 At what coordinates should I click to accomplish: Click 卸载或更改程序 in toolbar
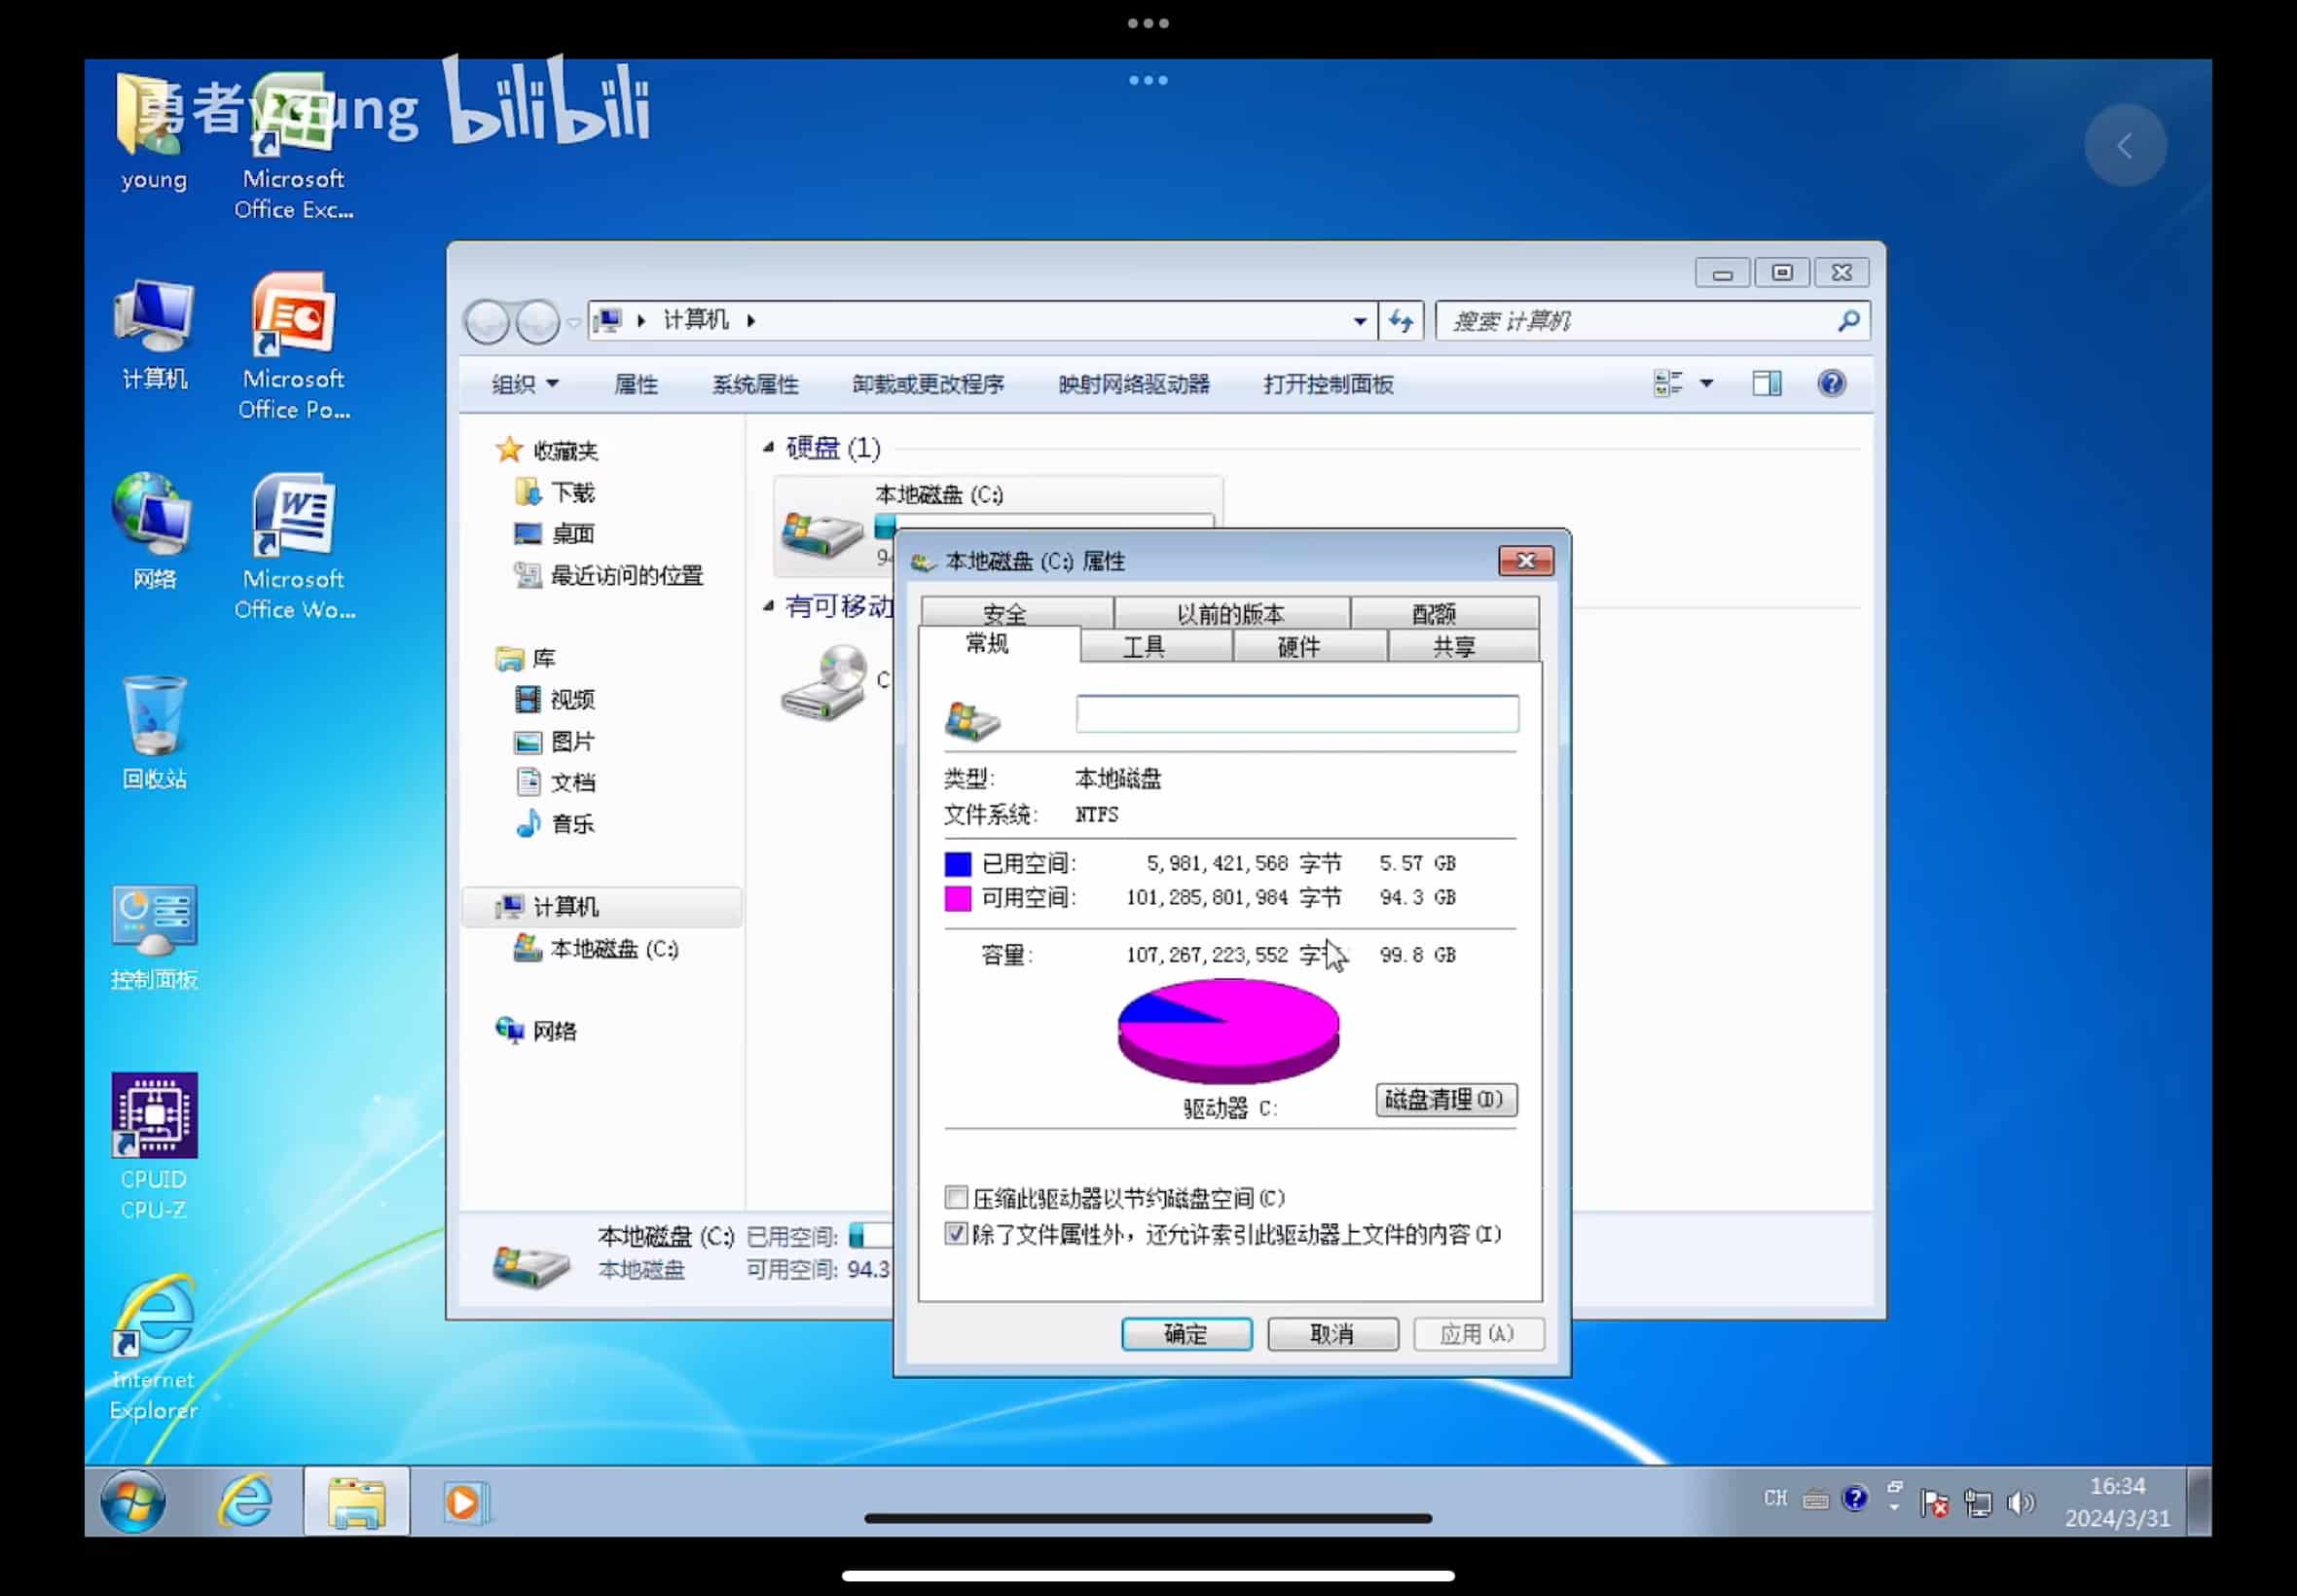pos(928,384)
